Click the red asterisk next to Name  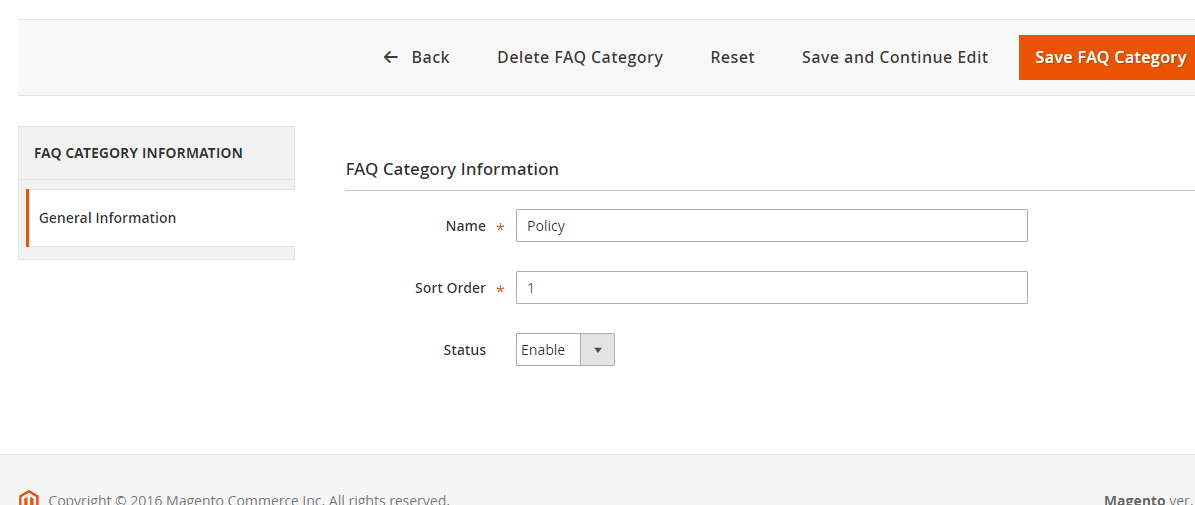[x=499, y=228]
